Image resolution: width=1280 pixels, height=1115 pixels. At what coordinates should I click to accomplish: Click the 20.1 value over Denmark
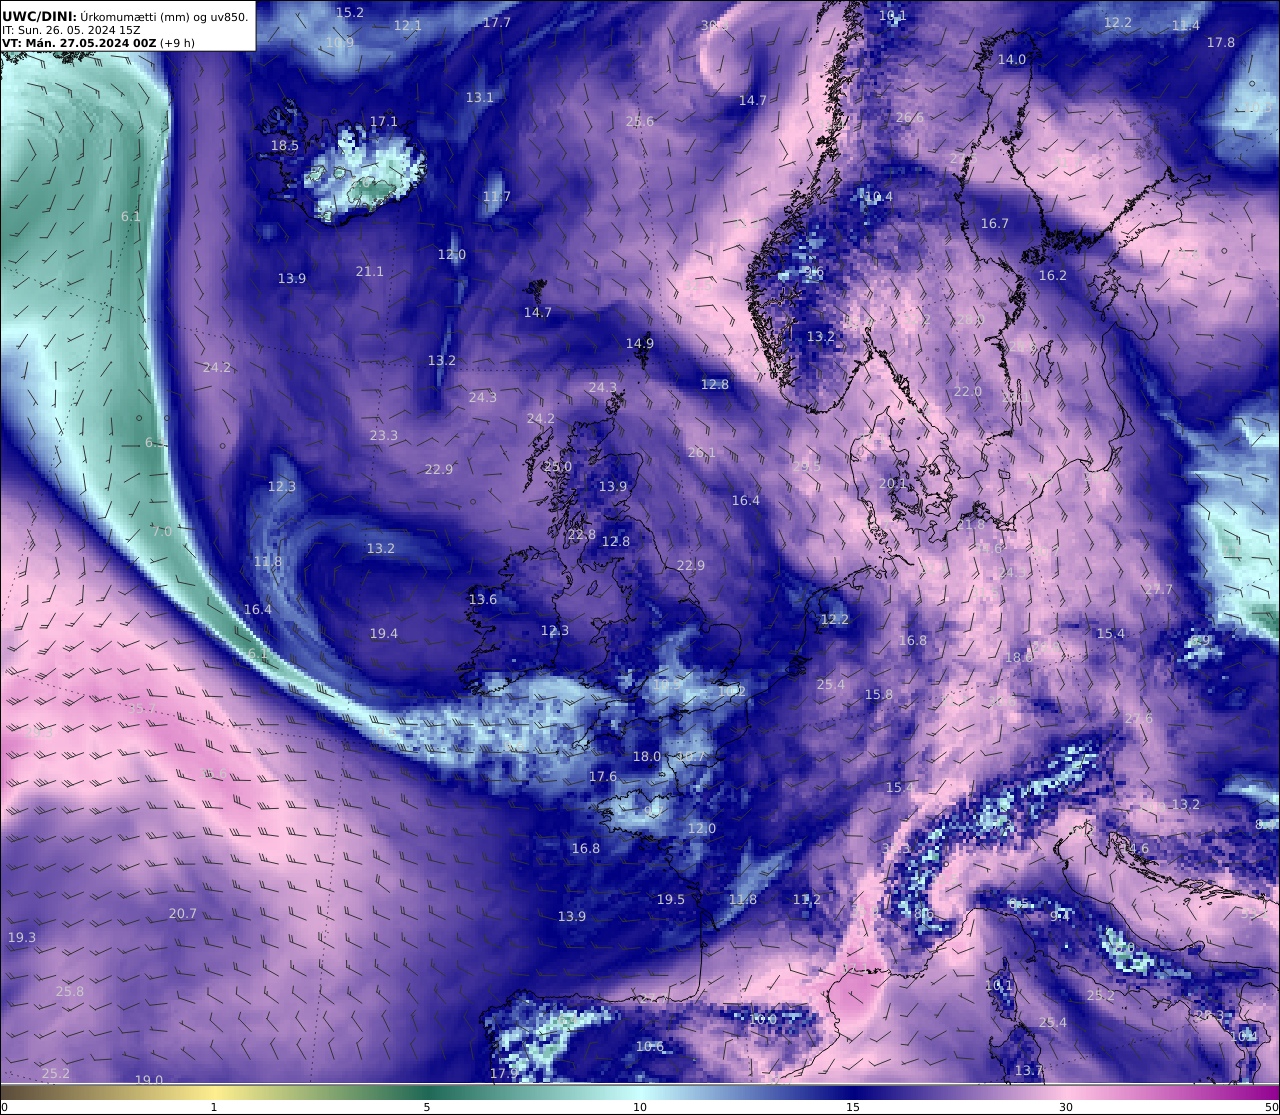click(x=893, y=483)
